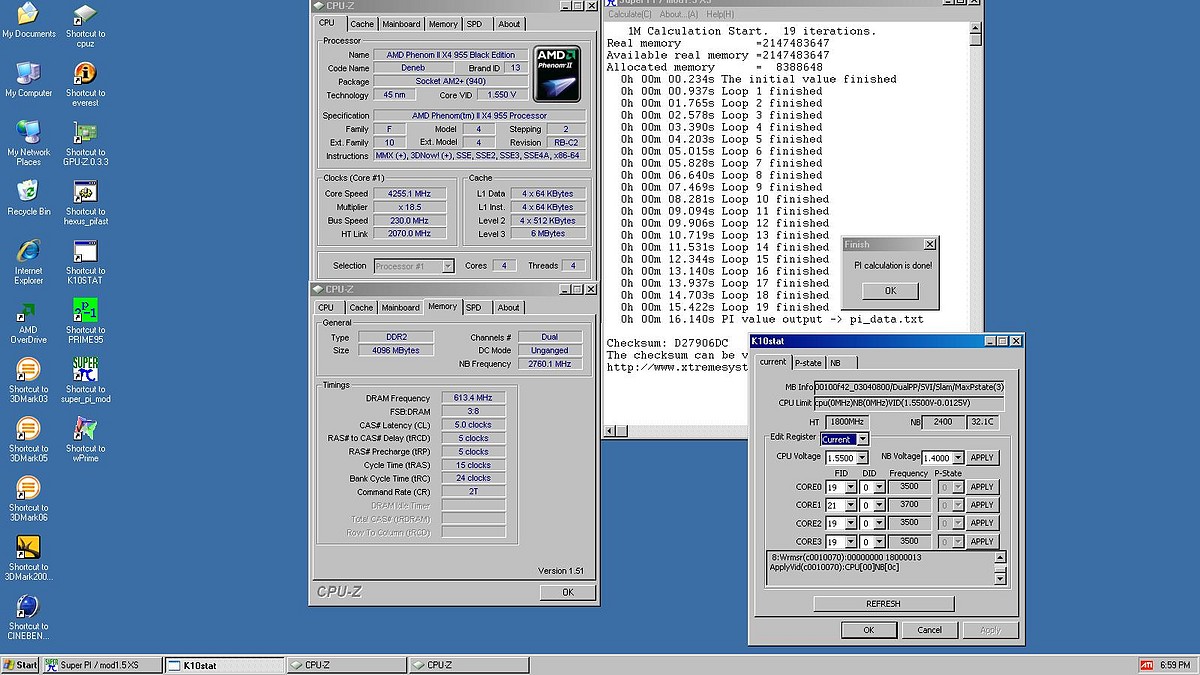Select the Shortcut to wPrime icon
This screenshot has width=1200, height=675.
point(85,429)
